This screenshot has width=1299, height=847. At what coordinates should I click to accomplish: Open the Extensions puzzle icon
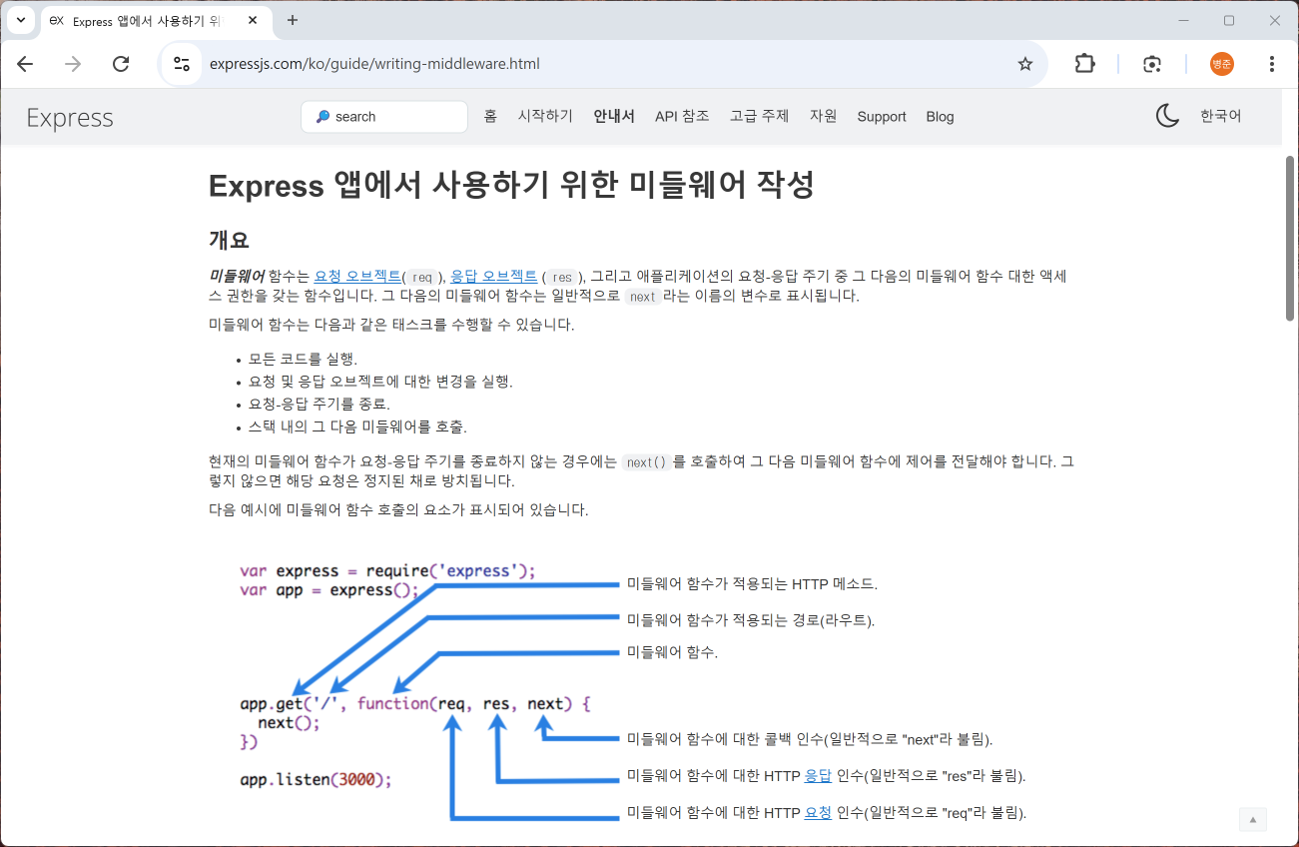pyautogui.click(x=1085, y=64)
